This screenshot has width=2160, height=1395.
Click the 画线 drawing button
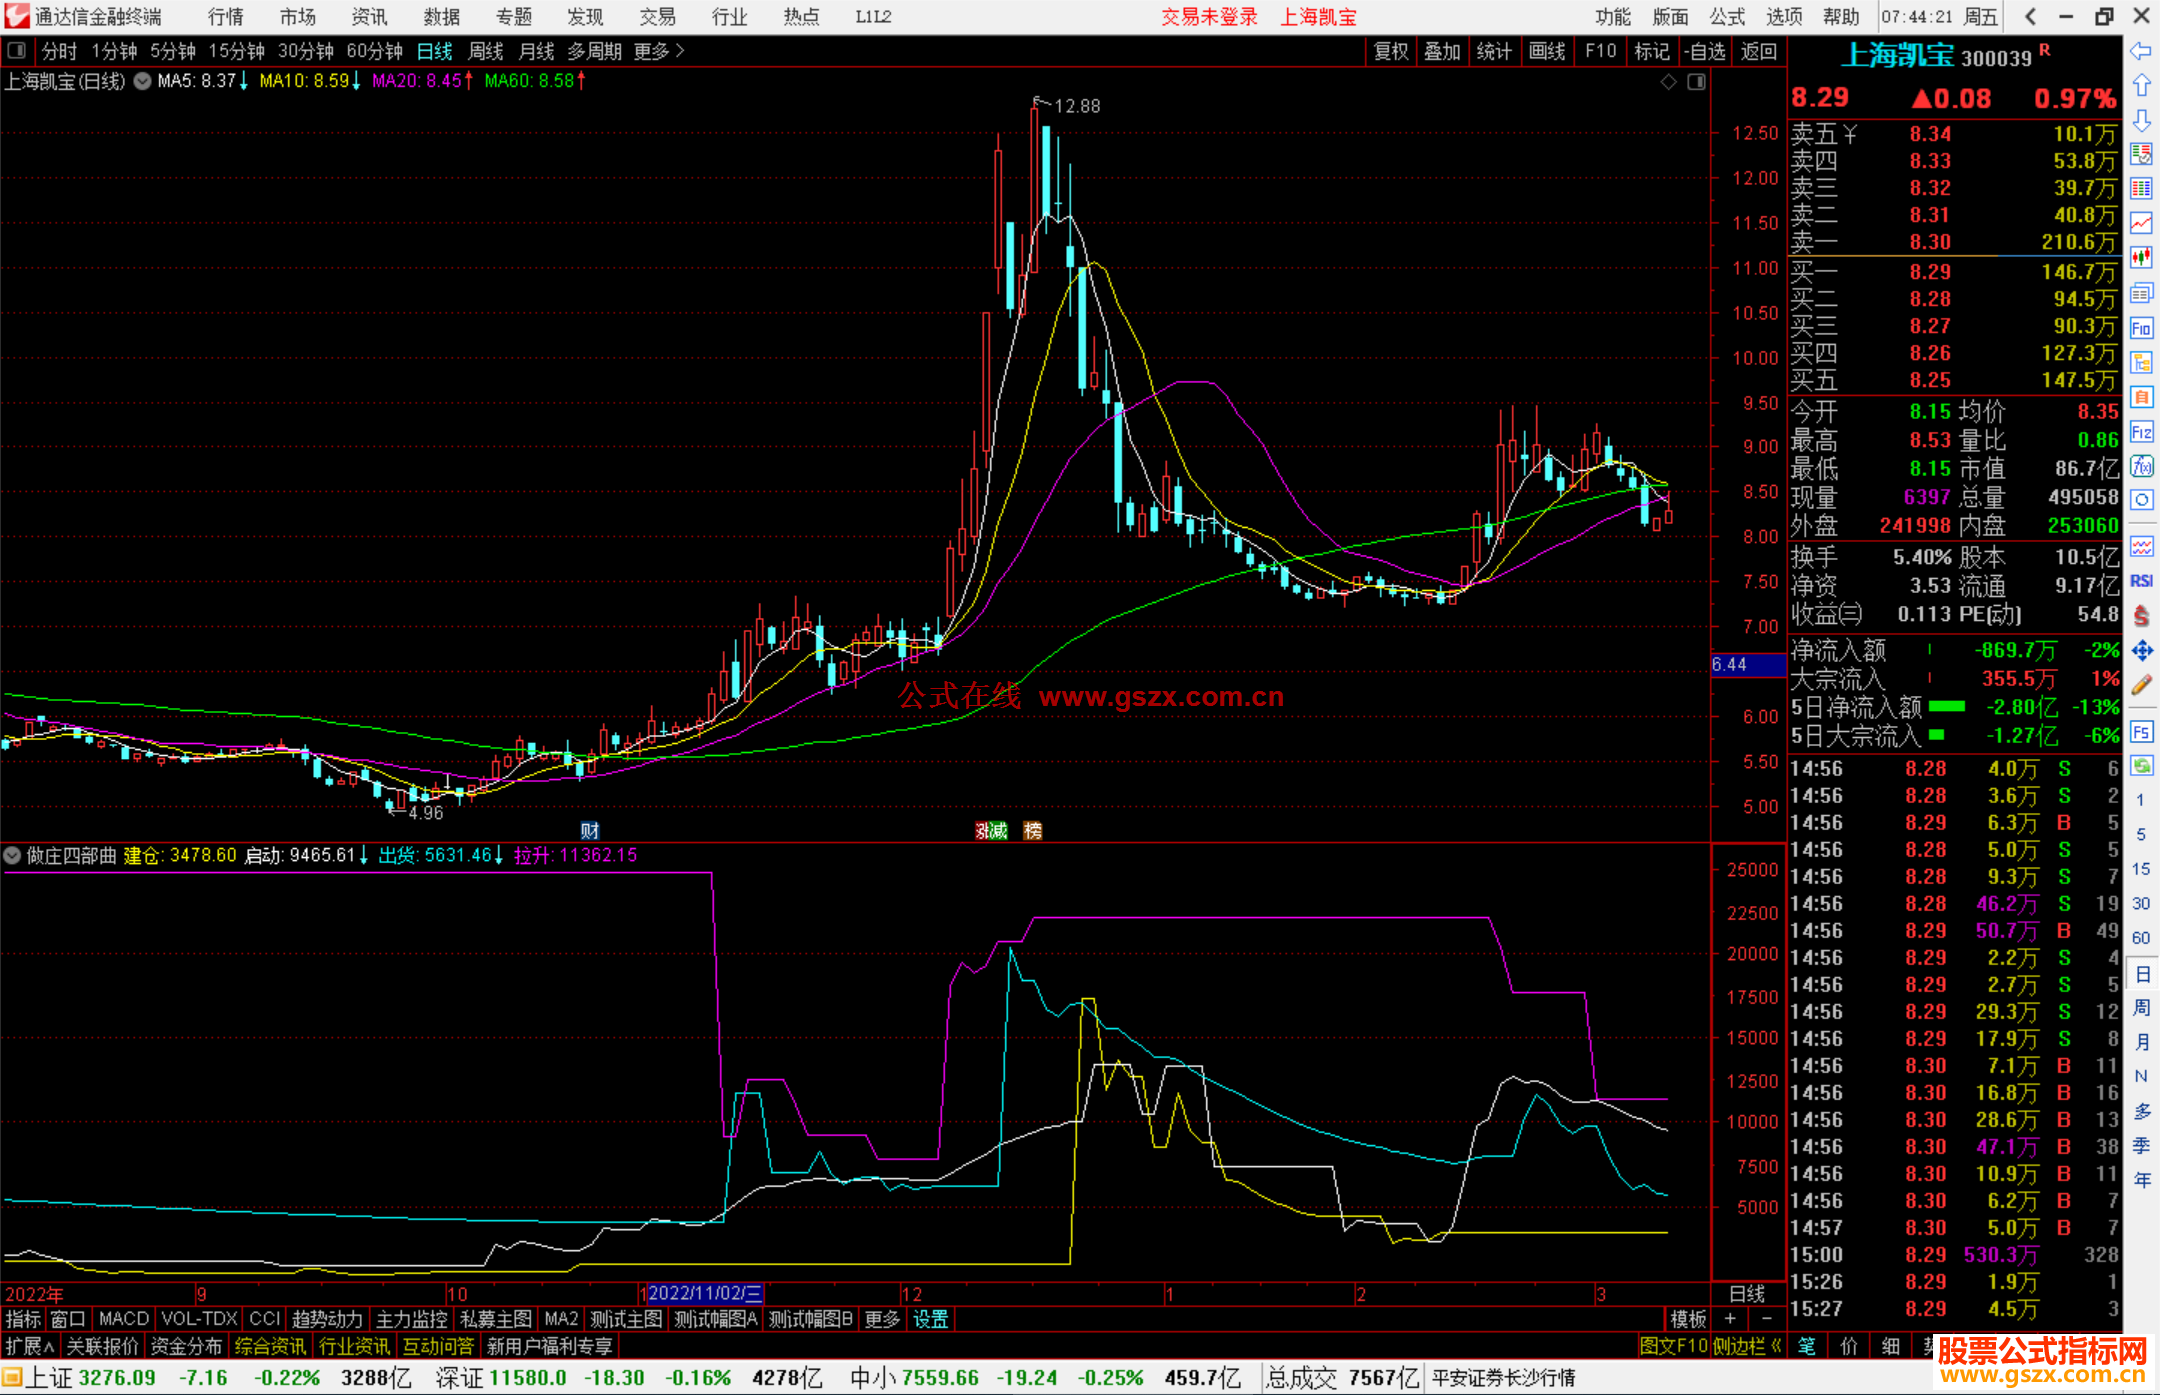(1547, 51)
